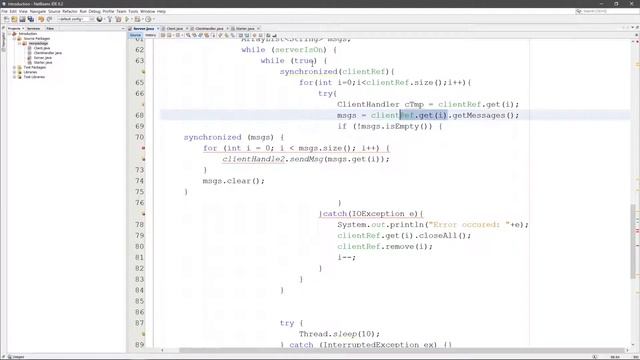Click the Build Project hammer icon
Image resolution: width=640 pixels, height=360 pixels.
pos(109,19)
